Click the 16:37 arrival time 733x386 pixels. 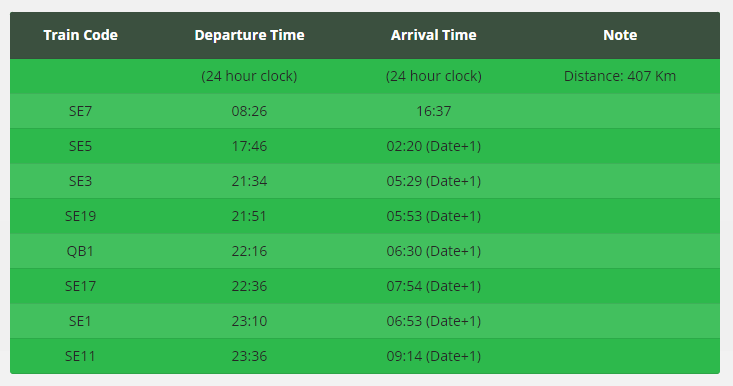(433, 111)
